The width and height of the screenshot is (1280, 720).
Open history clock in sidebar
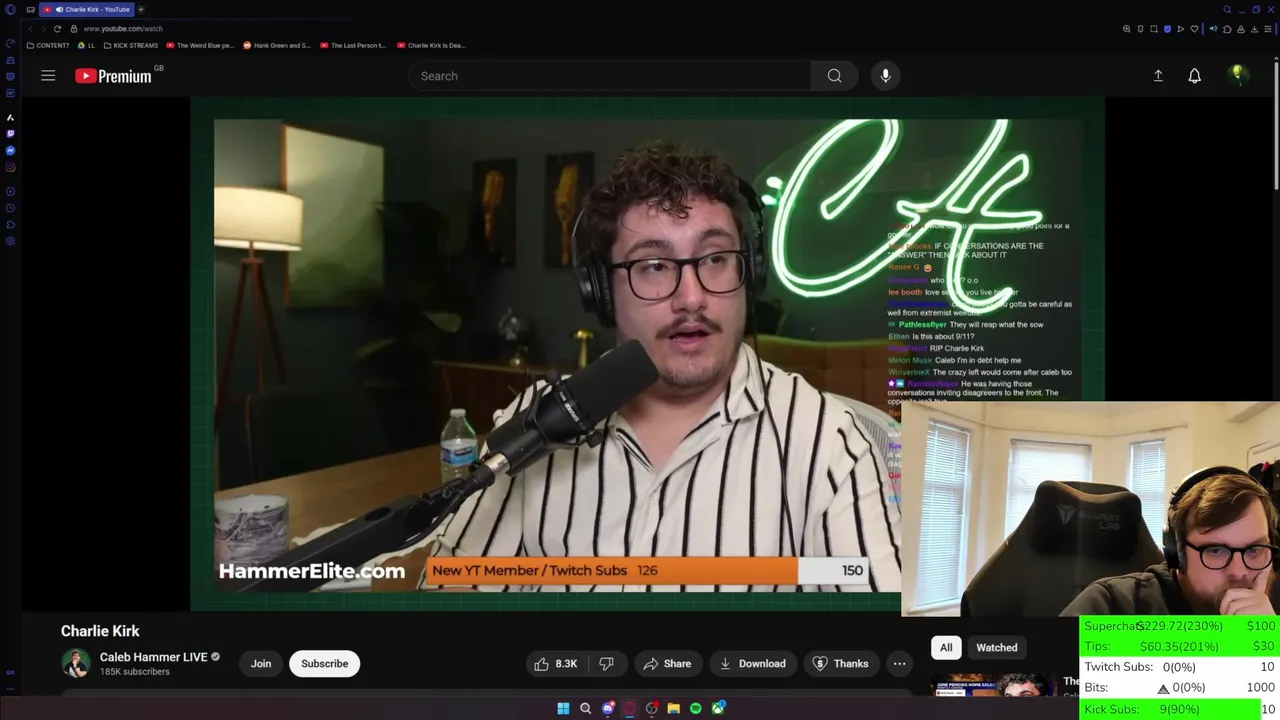[x=10, y=208]
